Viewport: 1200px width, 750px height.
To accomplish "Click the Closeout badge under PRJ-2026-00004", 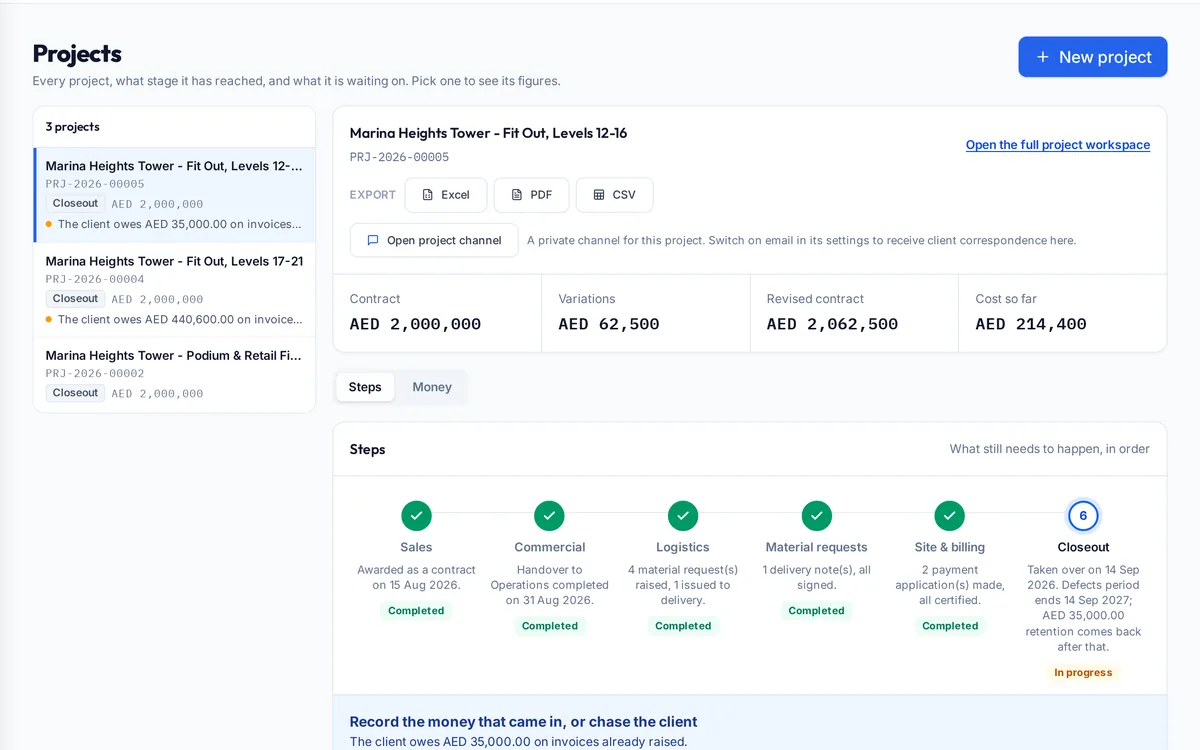I will [75, 299].
